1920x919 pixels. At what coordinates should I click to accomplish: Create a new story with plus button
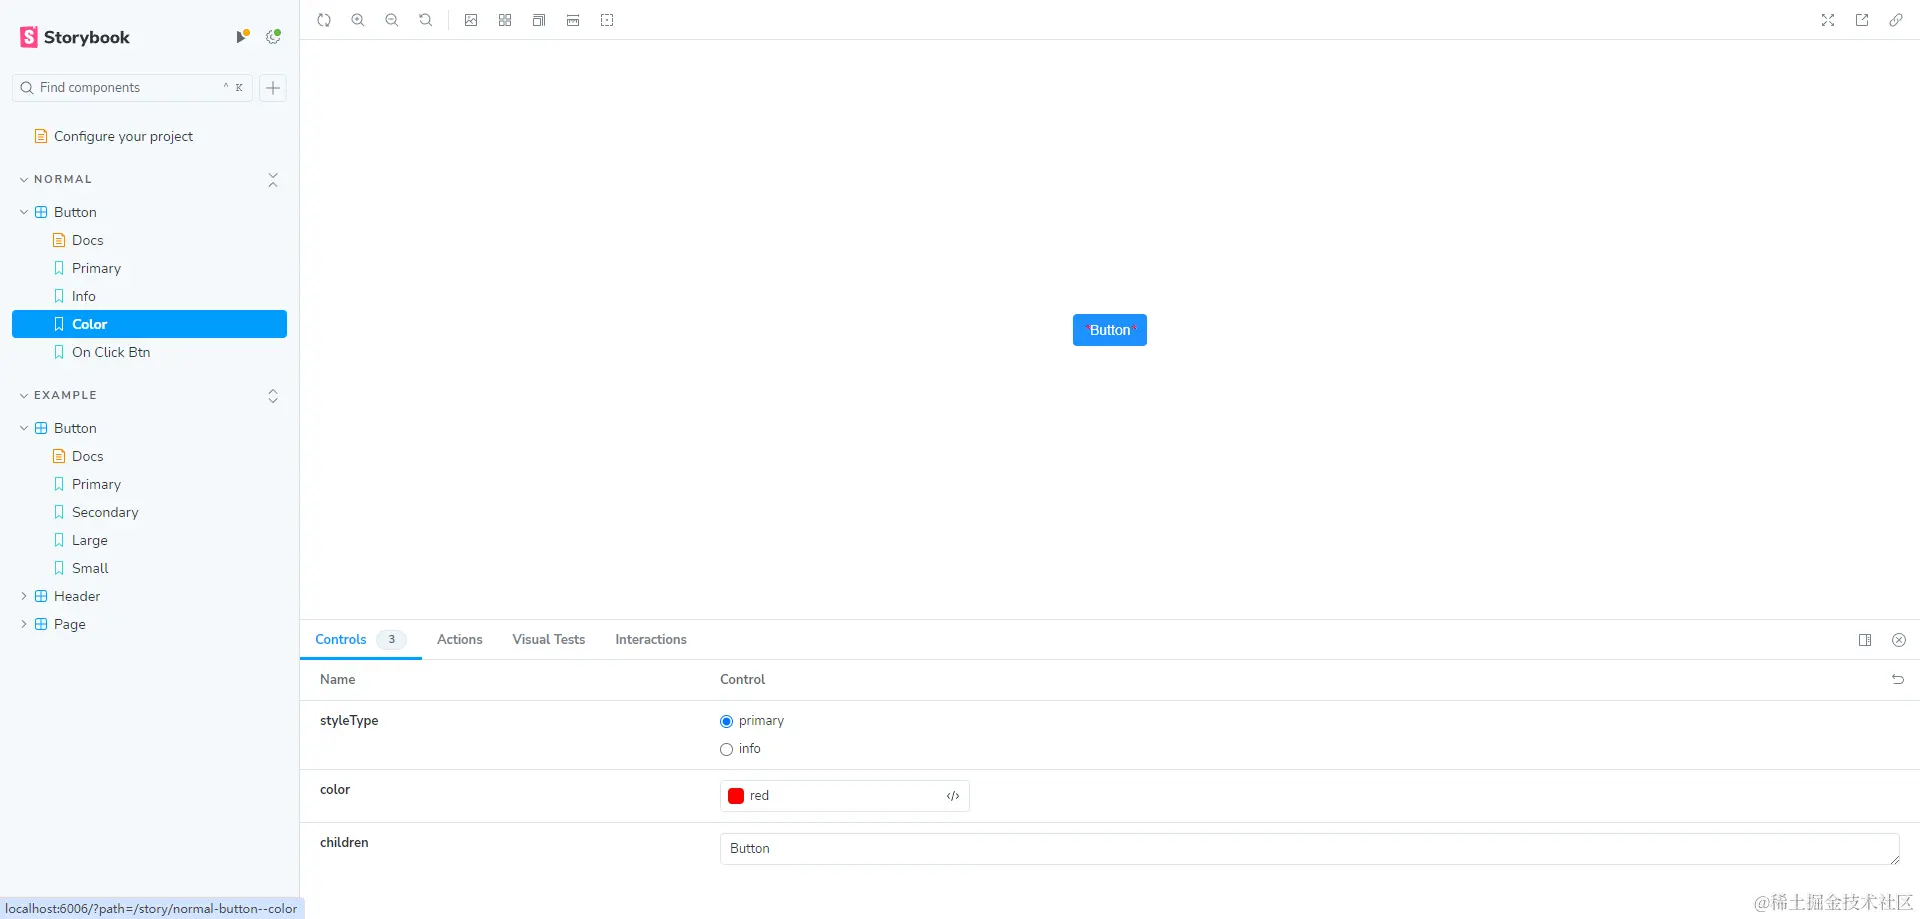(273, 88)
